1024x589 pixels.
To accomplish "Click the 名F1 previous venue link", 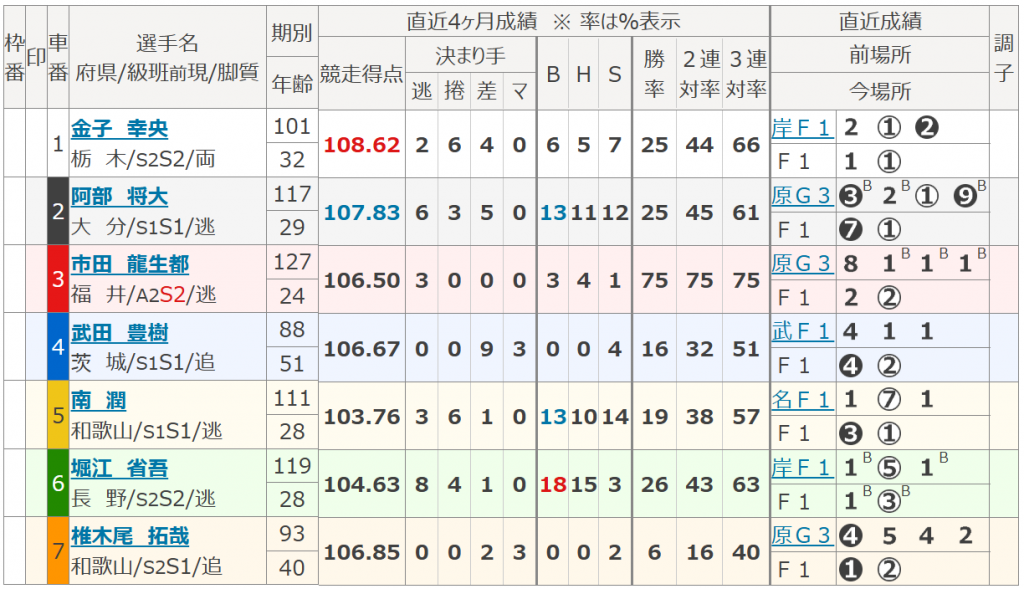I will (801, 400).
